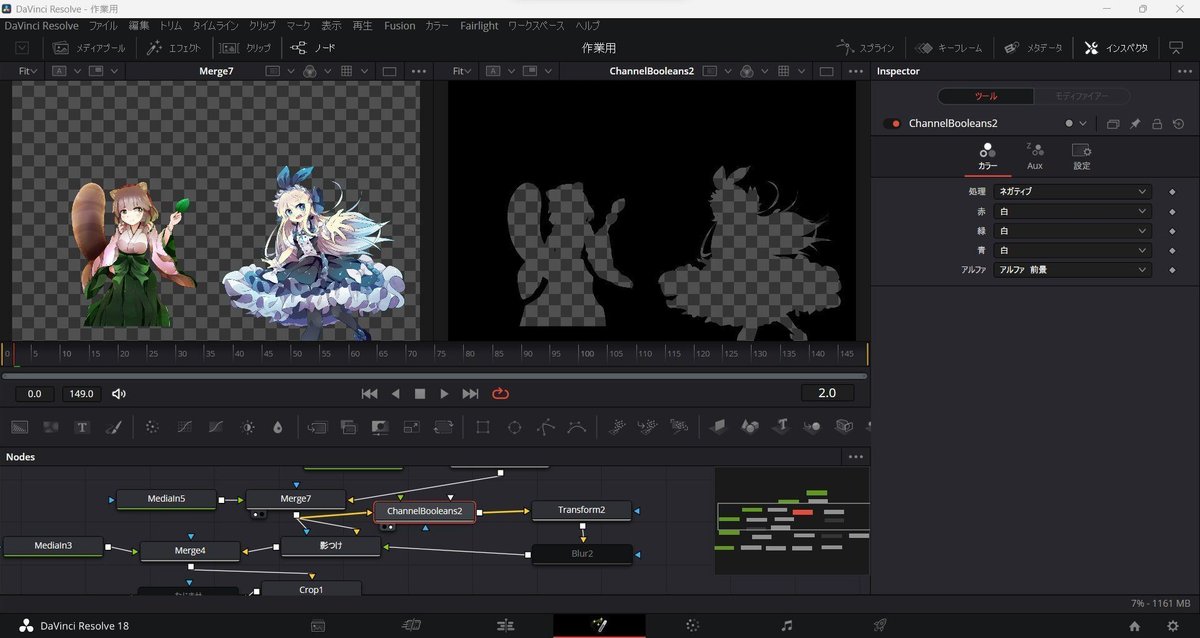Add a Polygon mask tool
The height and width of the screenshot is (638, 1200).
pyautogui.click(x=545, y=427)
